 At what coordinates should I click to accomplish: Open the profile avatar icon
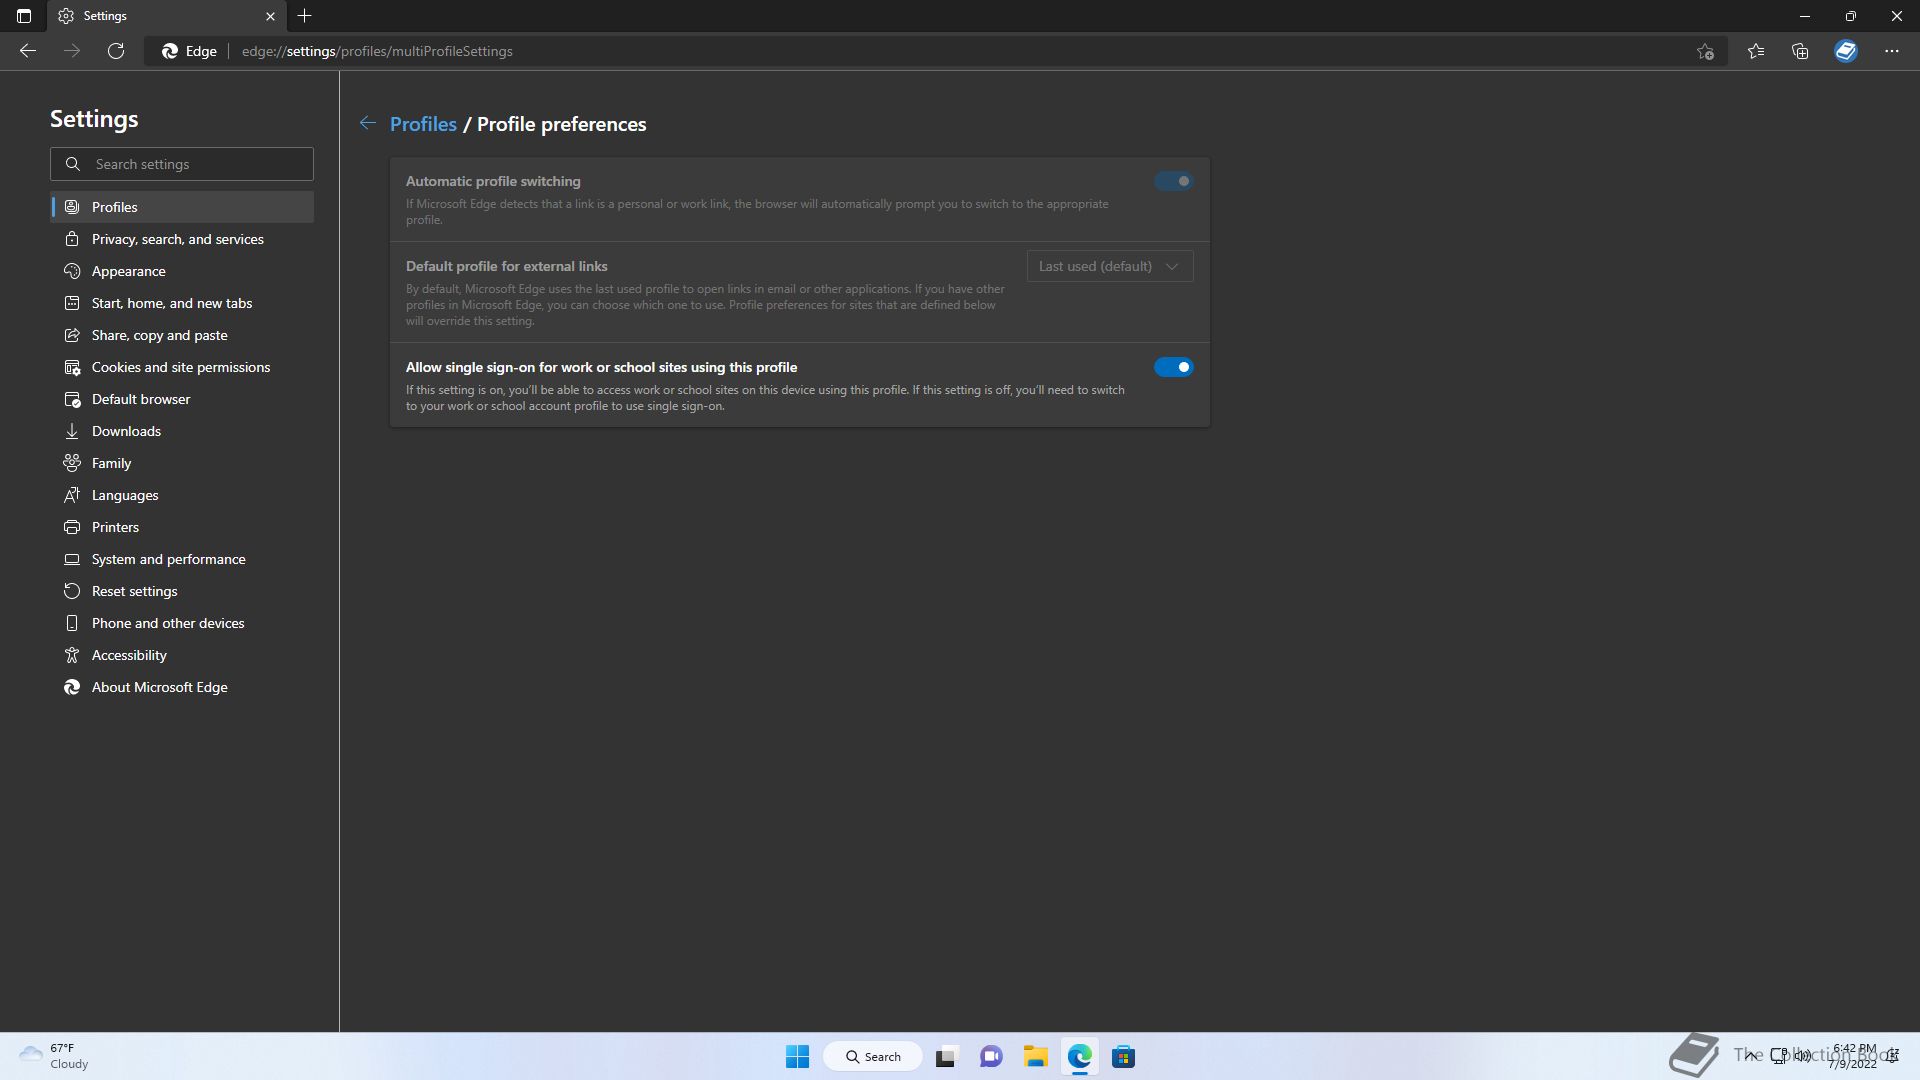[1846, 51]
